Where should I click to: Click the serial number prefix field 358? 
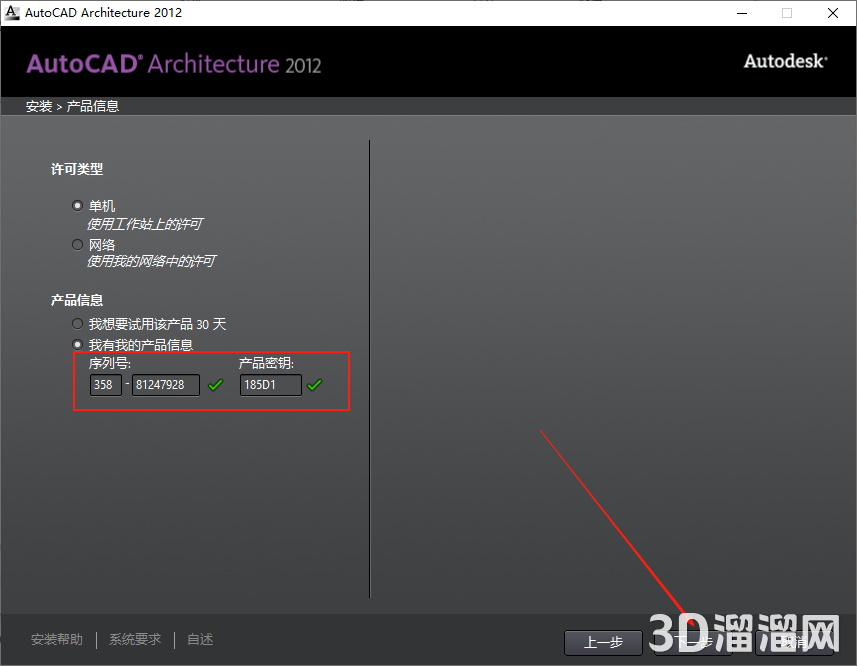click(x=105, y=385)
